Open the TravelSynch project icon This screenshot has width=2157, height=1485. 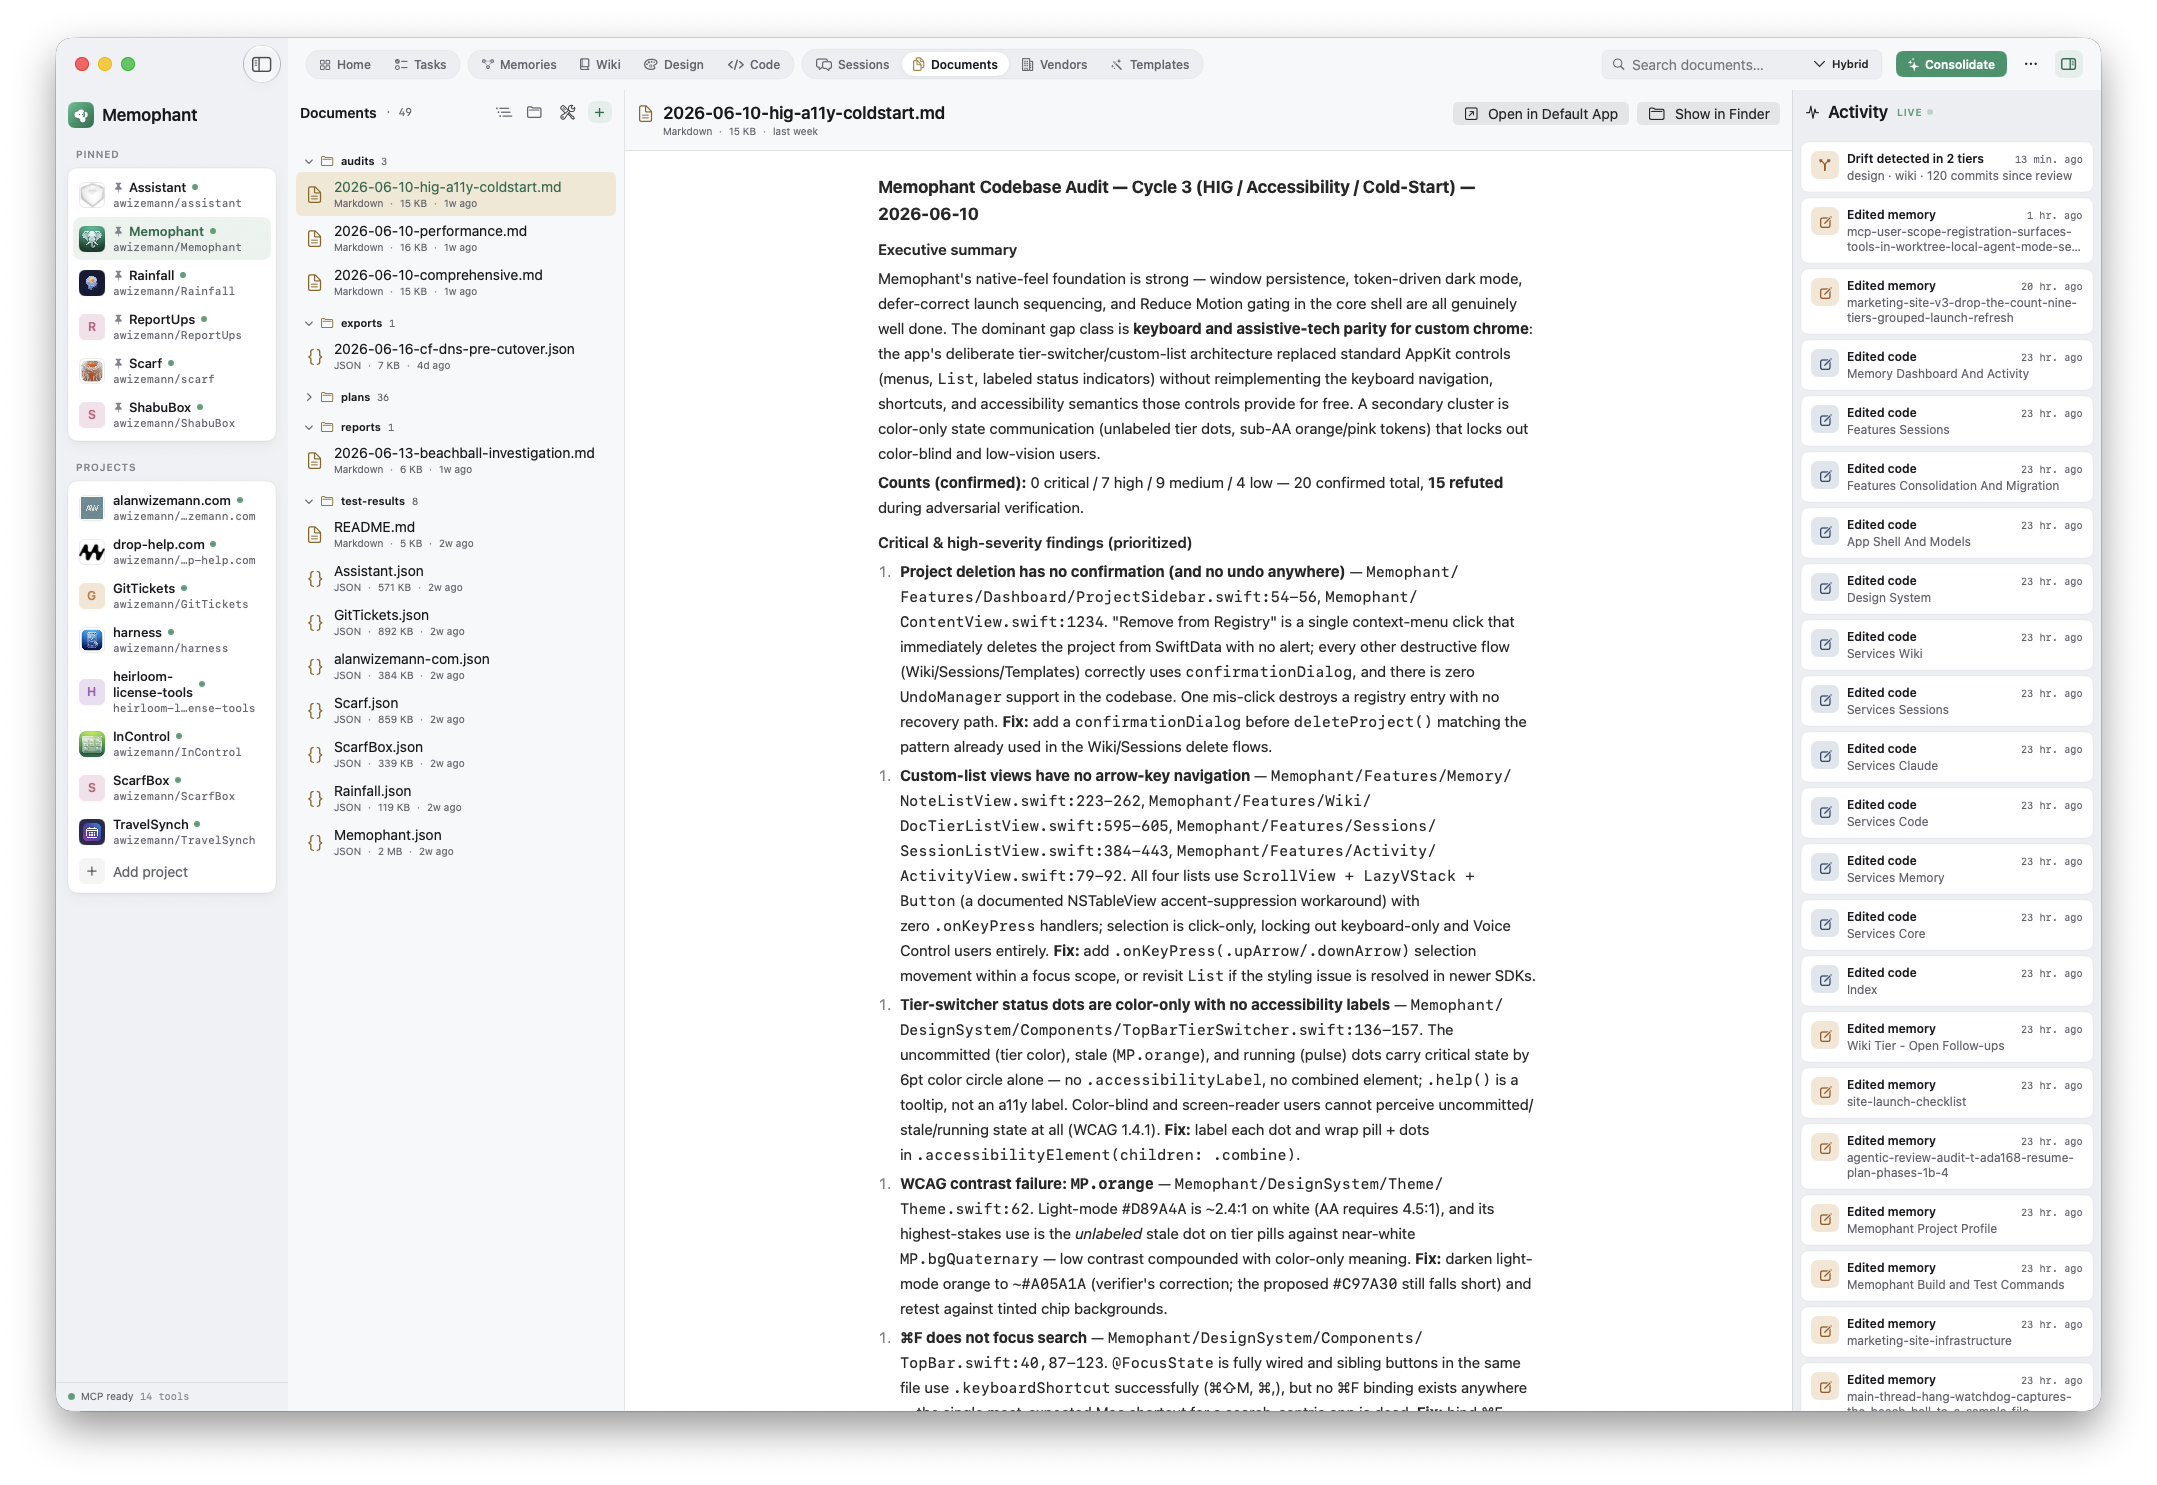coord(92,832)
